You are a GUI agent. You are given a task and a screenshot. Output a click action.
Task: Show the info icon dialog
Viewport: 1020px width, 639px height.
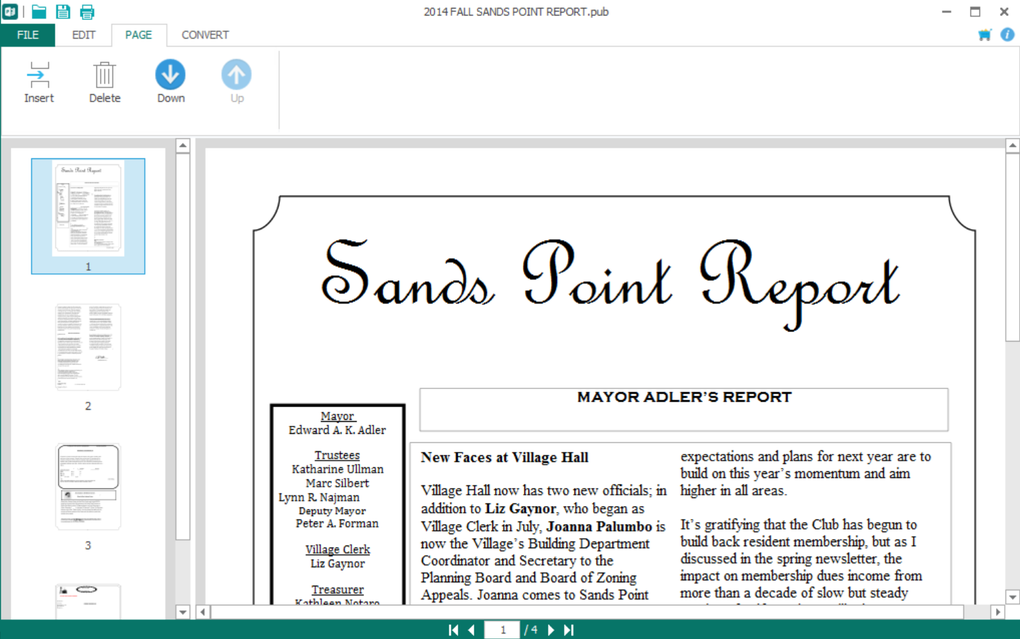coord(1007,34)
